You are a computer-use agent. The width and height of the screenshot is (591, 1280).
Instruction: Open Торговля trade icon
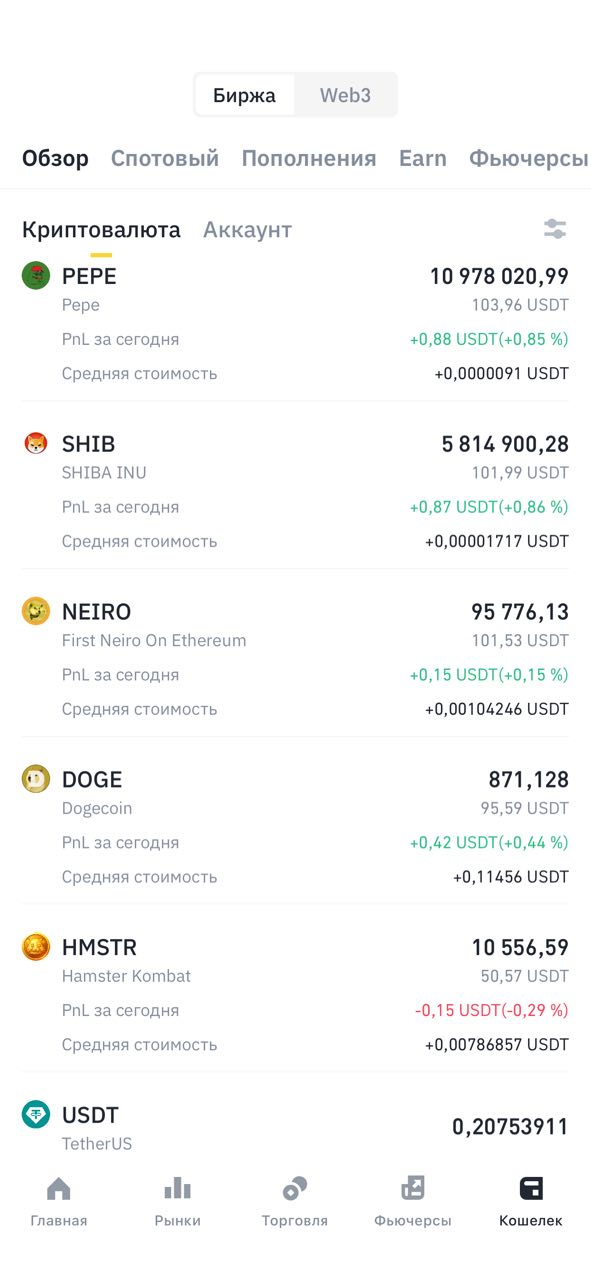[x=295, y=1189]
